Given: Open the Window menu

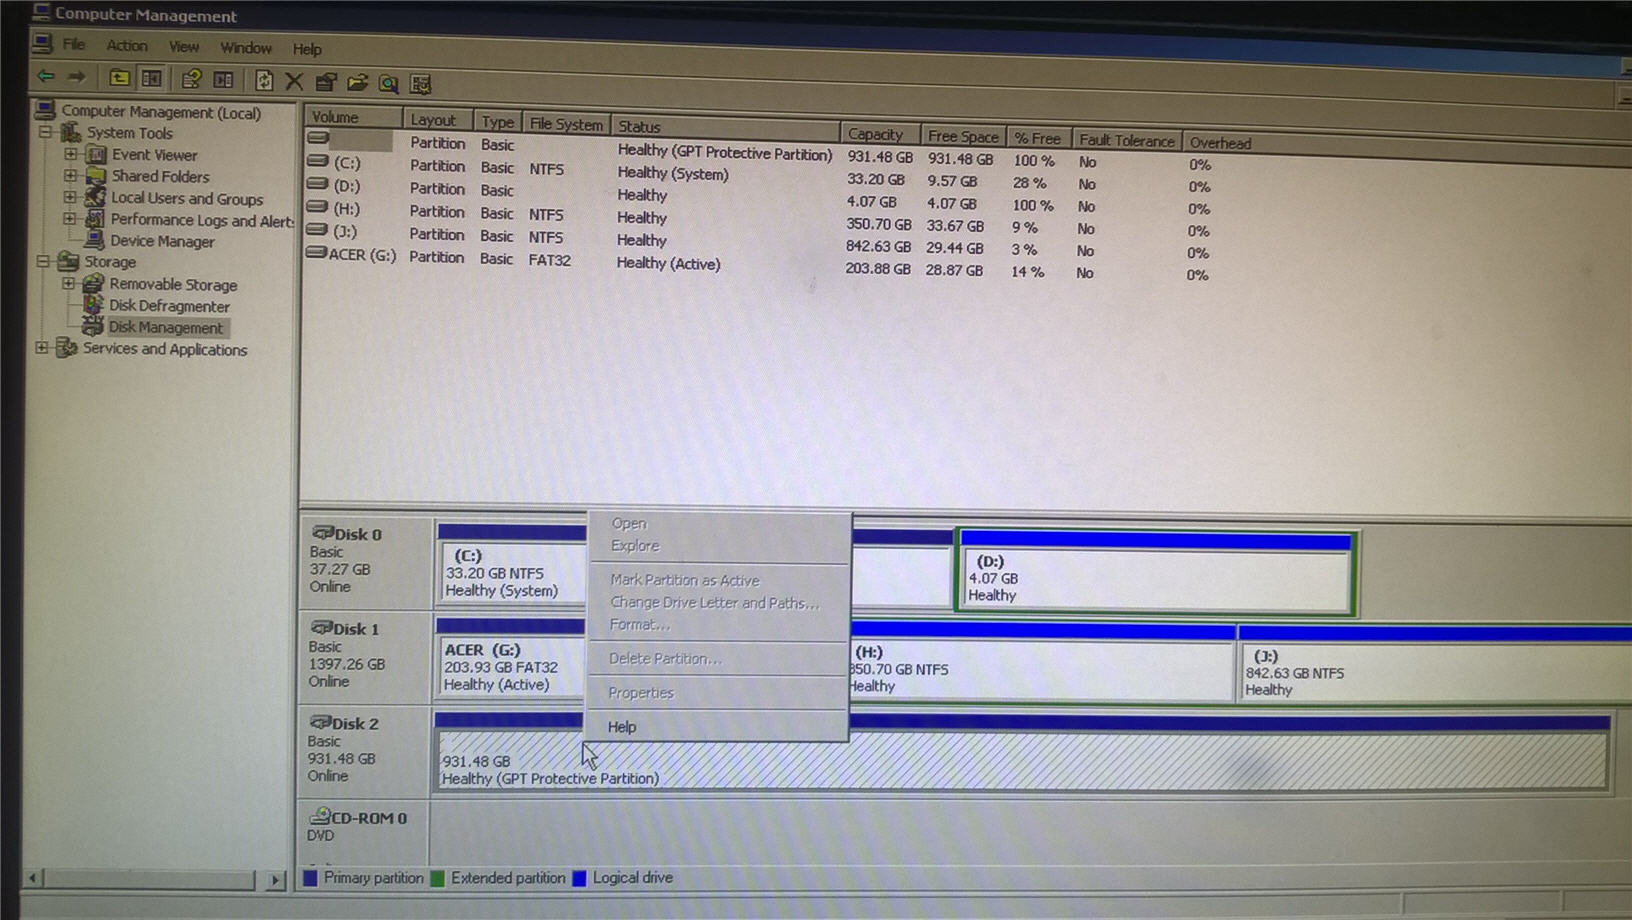Looking at the screenshot, I should (x=246, y=47).
